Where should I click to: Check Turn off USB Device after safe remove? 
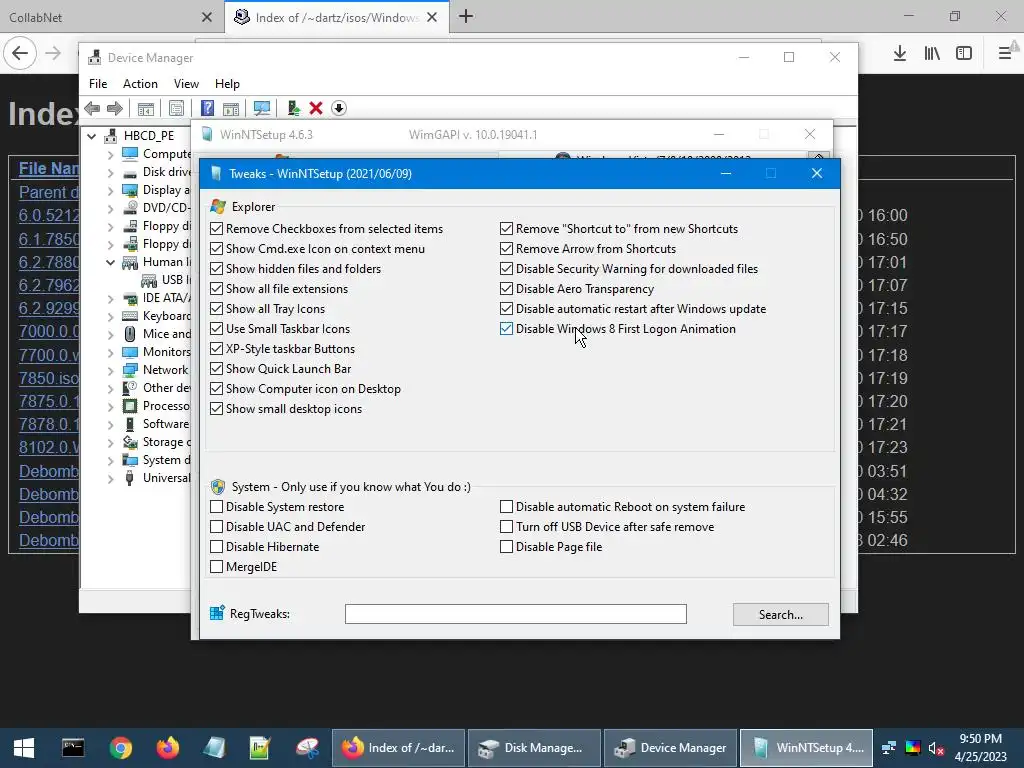pyautogui.click(x=506, y=526)
